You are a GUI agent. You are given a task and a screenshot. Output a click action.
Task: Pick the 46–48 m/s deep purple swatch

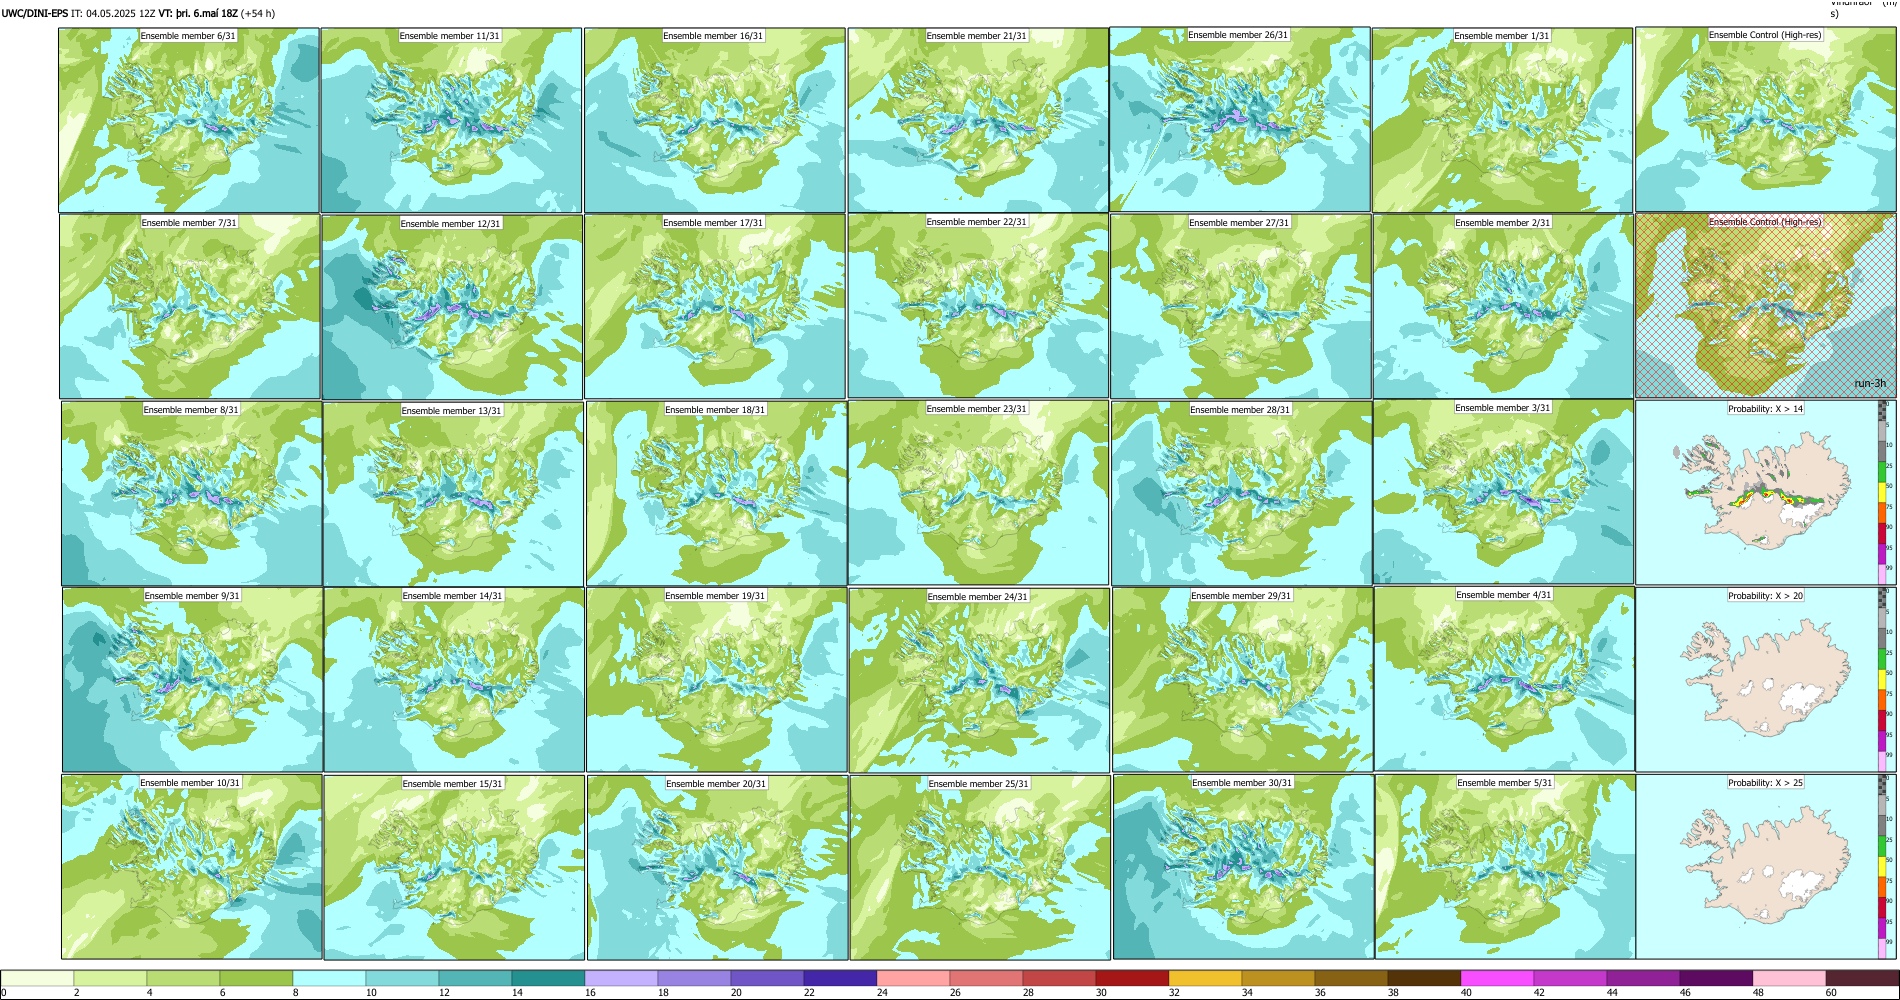click(x=1716, y=978)
